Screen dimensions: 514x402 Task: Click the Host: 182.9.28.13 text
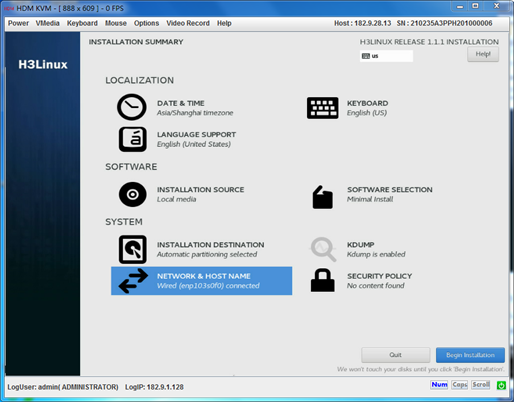tap(362, 23)
